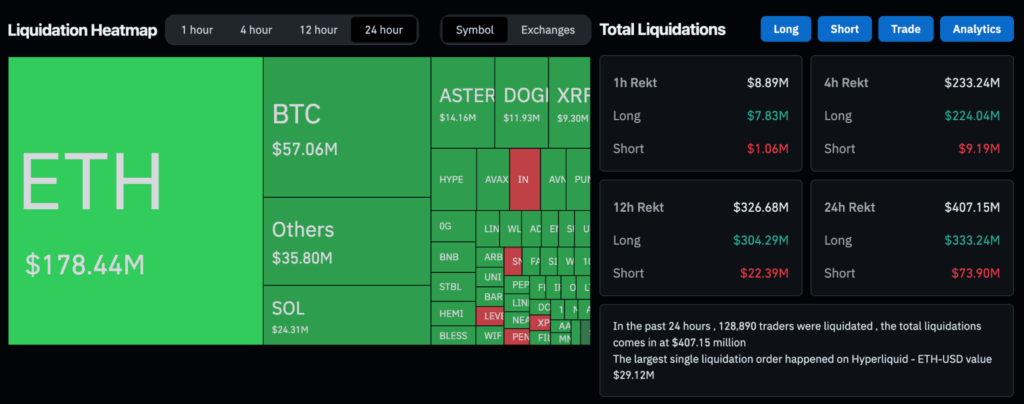Click the Others $35.80M tile
Screen dimensions: 1024x404
coord(346,242)
